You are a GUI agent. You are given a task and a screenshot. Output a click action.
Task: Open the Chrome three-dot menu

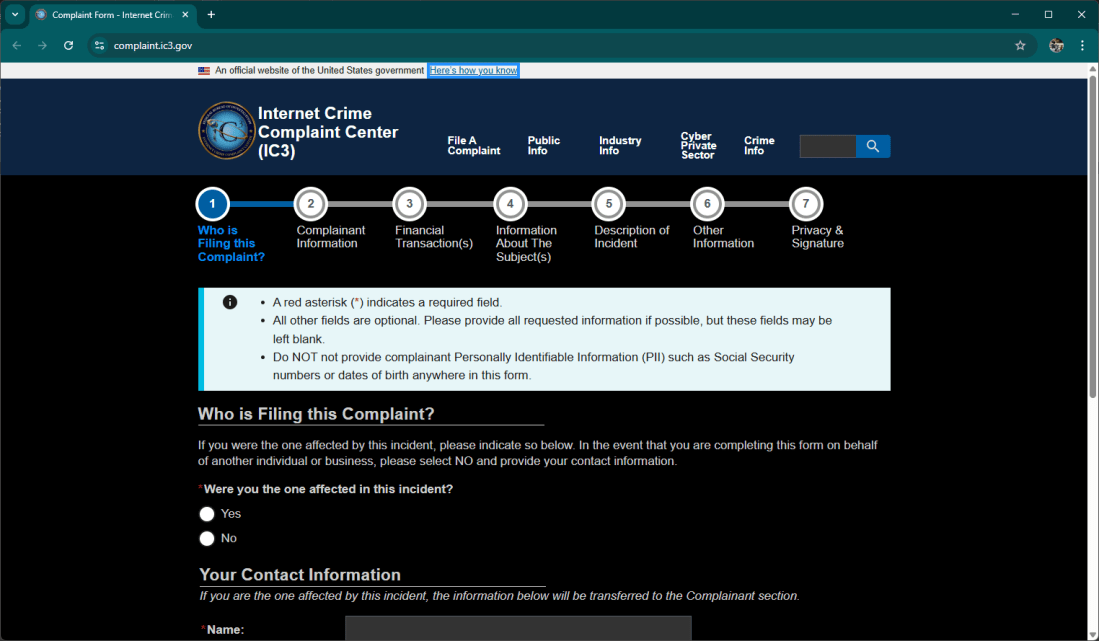tap(1082, 45)
